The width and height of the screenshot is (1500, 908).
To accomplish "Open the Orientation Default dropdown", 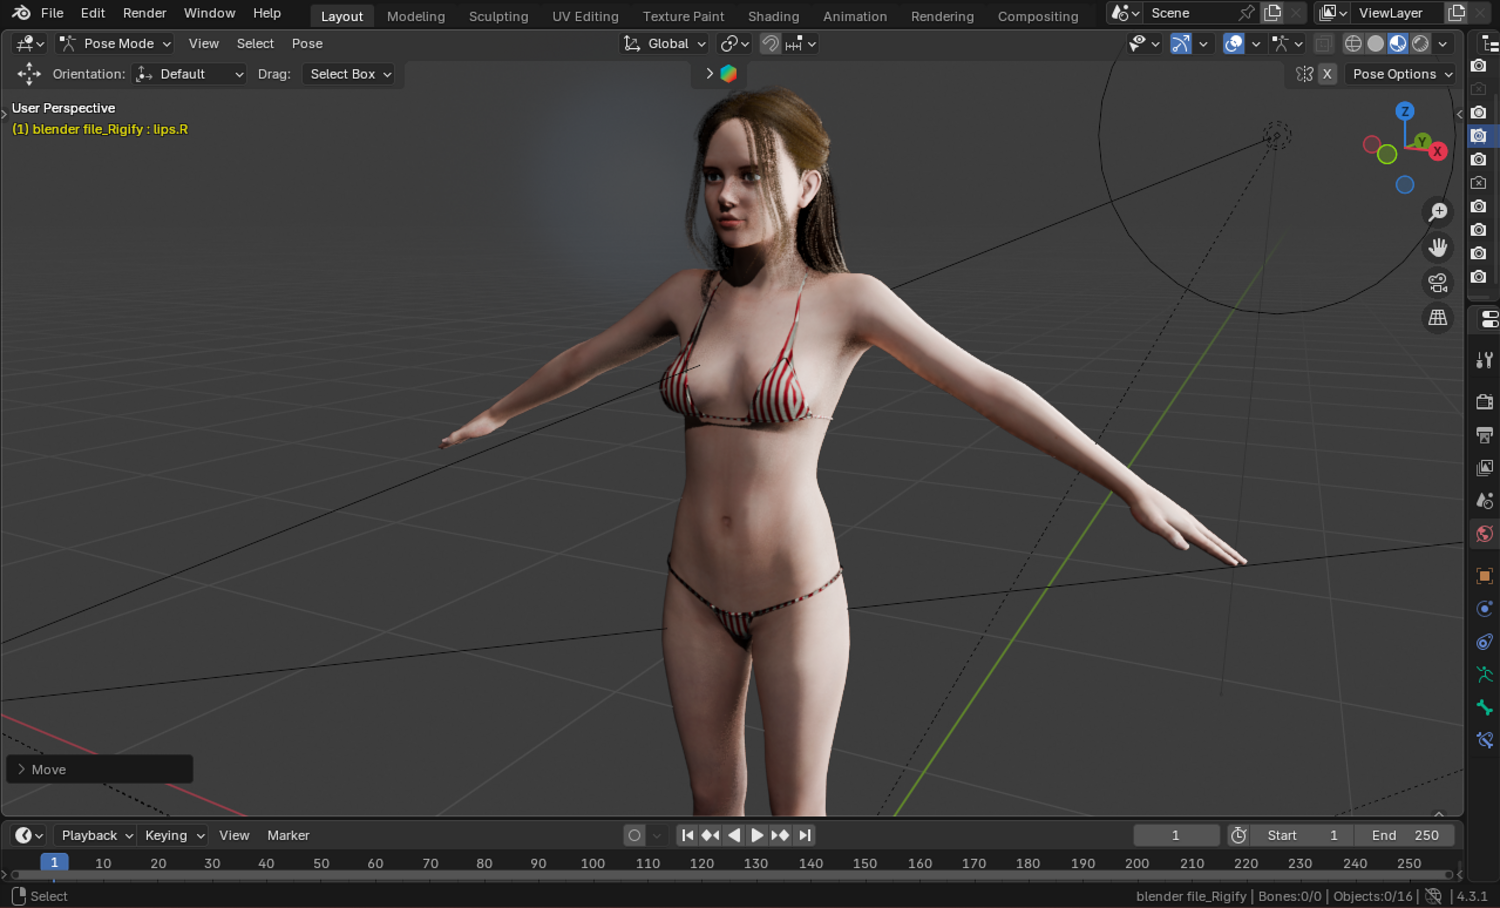I will pos(189,74).
